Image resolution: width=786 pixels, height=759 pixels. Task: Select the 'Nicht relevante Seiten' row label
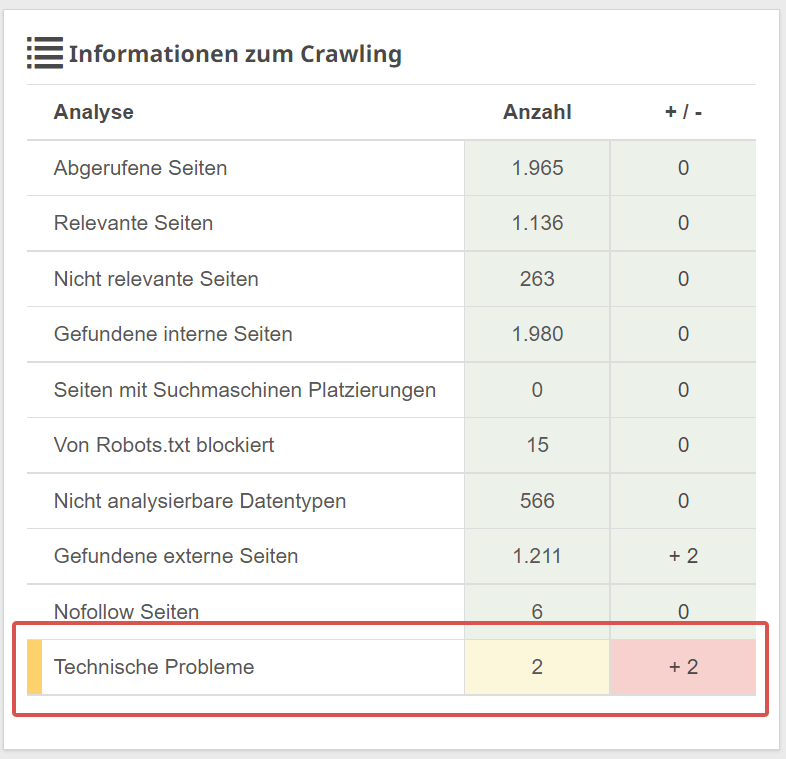(x=156, y=279)
